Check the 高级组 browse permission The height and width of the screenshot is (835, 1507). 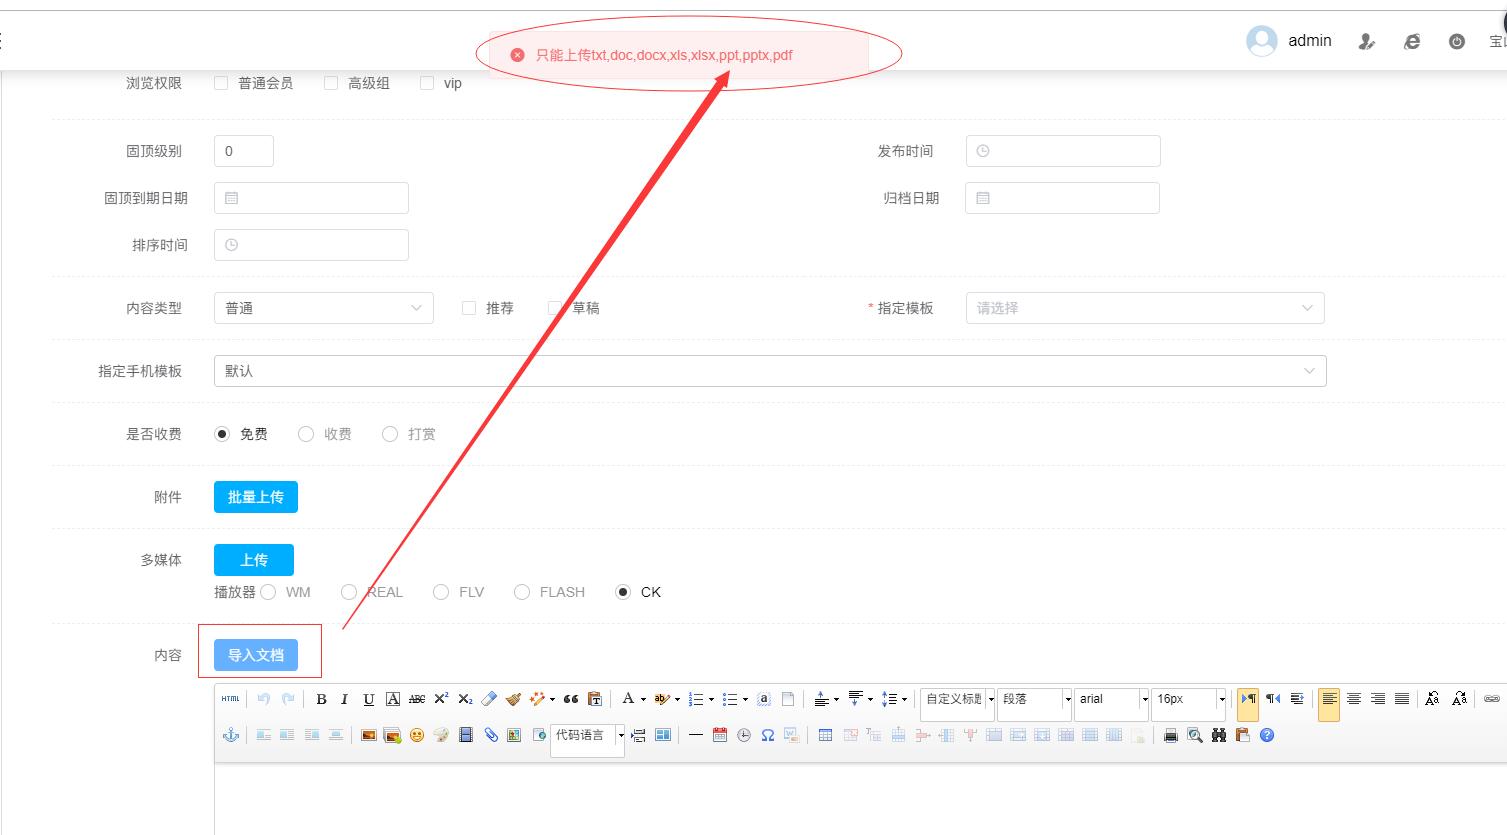(x=331, y=83)
